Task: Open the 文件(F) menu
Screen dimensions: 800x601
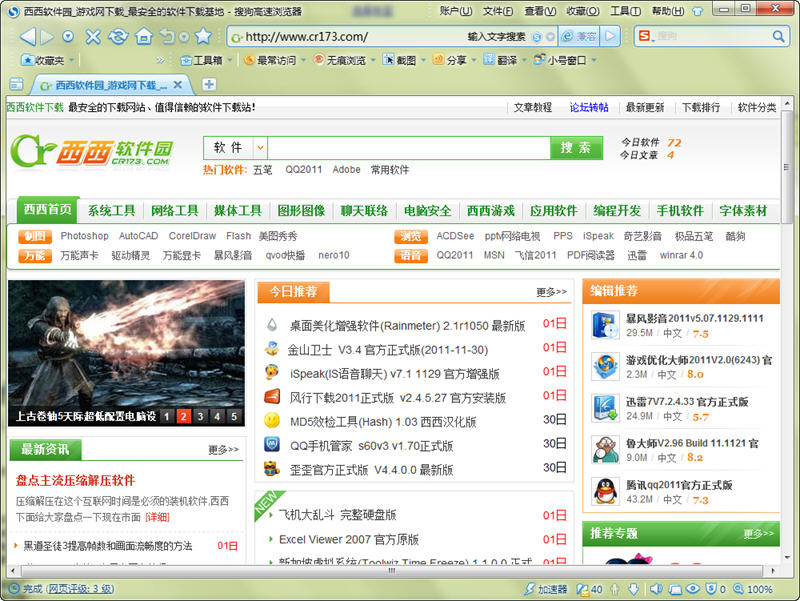Action: tap(498, 11)
